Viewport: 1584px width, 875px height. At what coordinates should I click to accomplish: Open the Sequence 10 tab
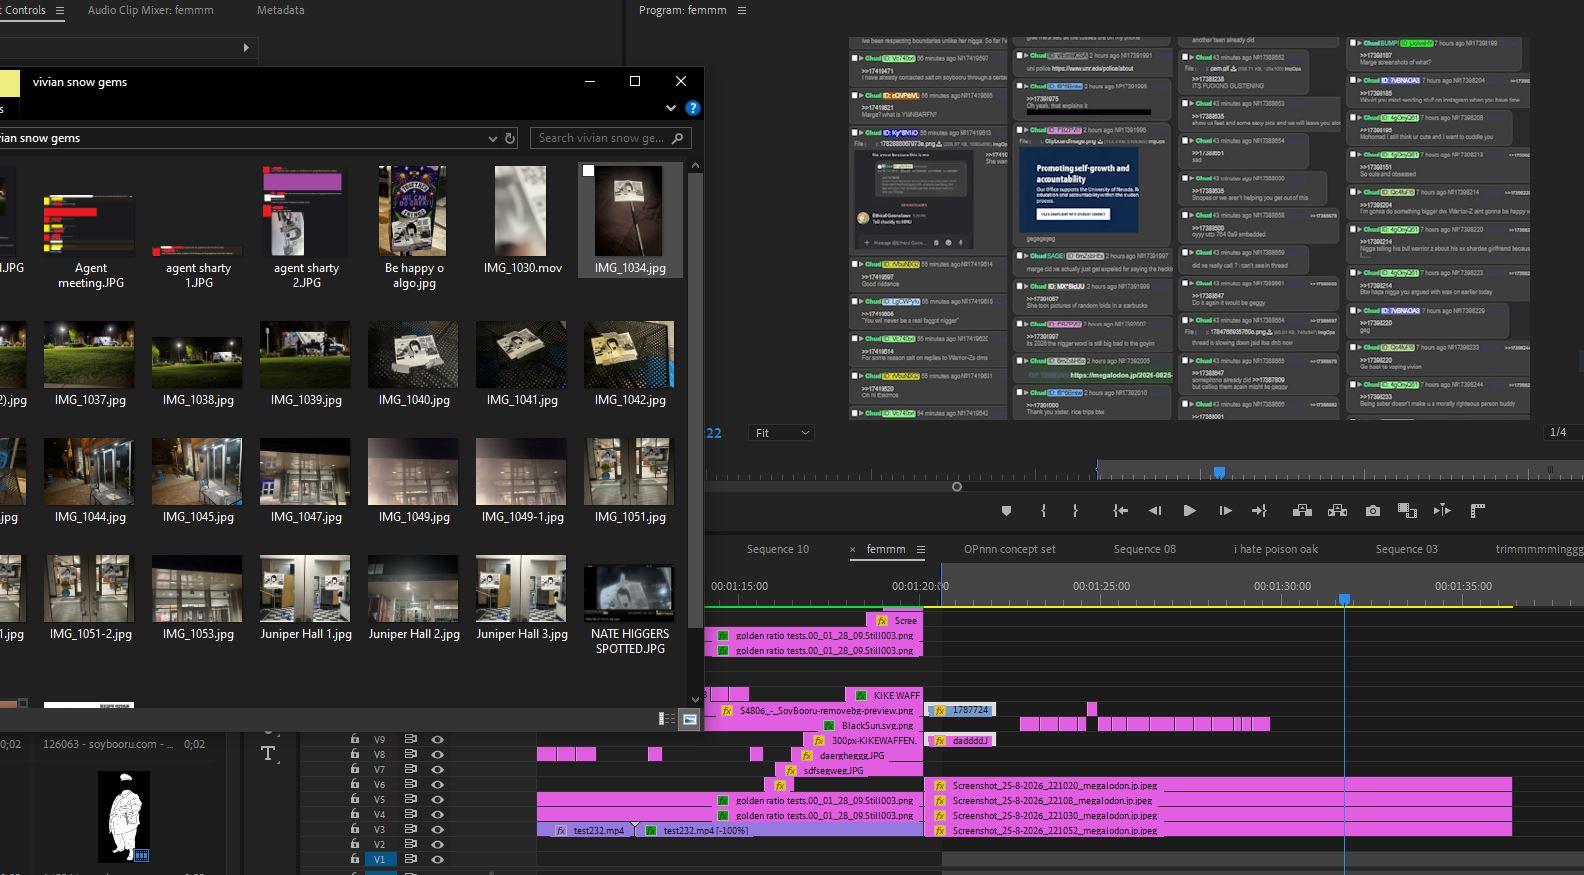click(x=778, y=549)
